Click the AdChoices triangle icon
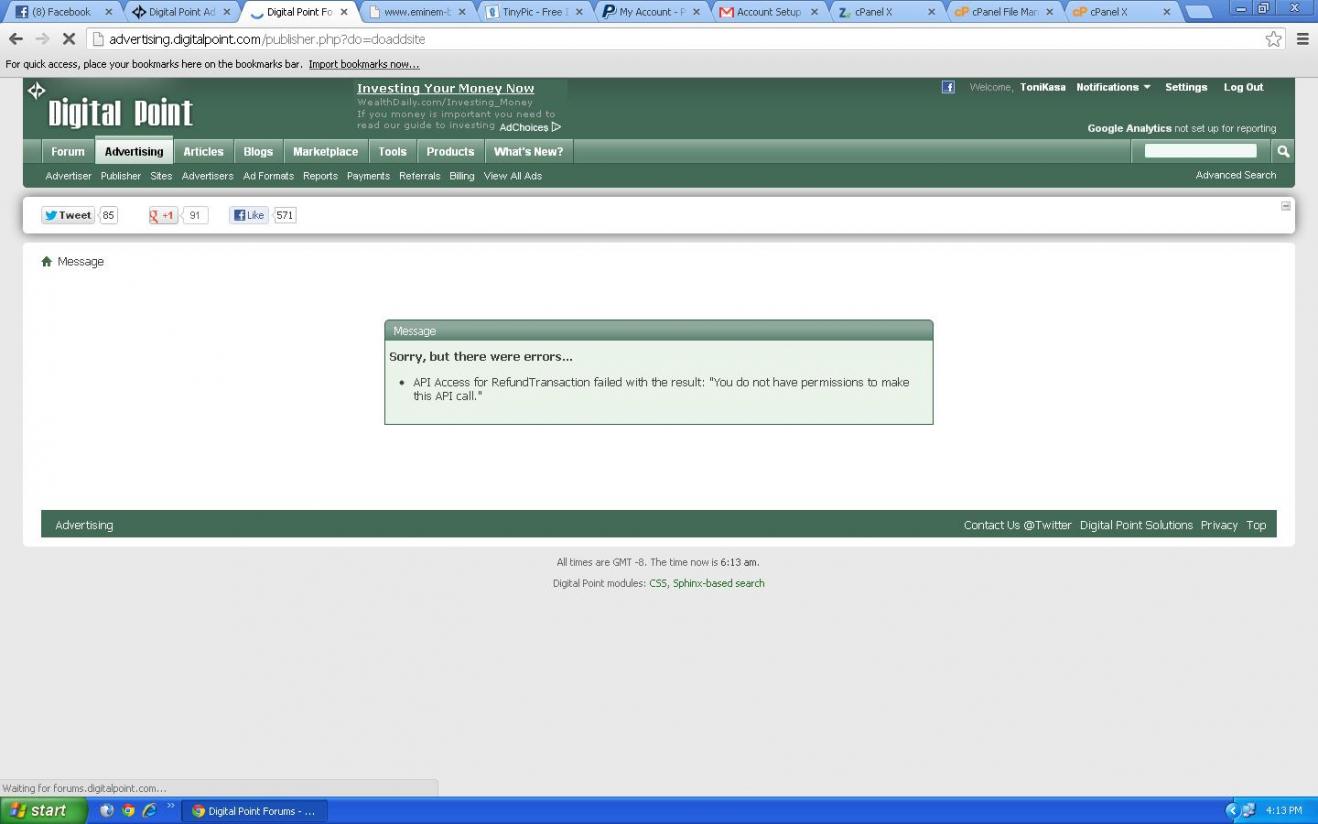The image size is (1318, 824). pyautogui.click(x=556, y=127)
